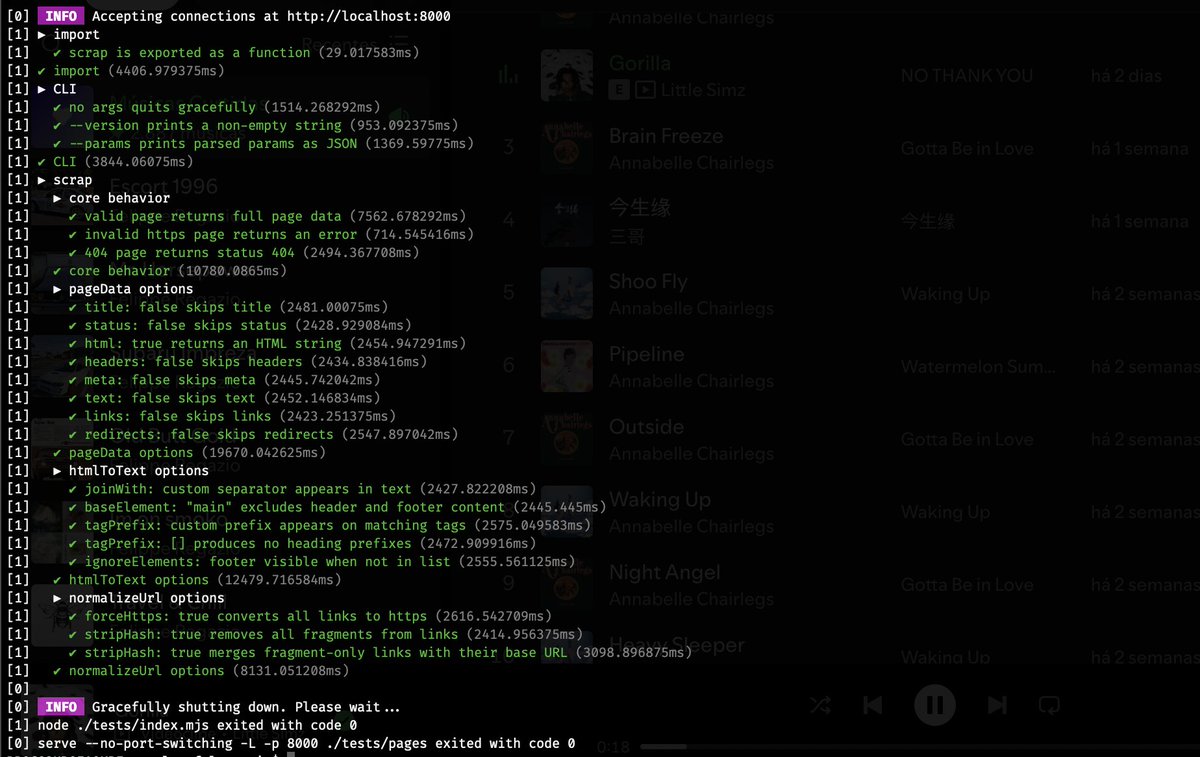Image resolution: width=1200 pixels, height=757 pixels.
Task: Open Gotta Be in Love album for Brain Freeze
Action: (x=967, y=148)
